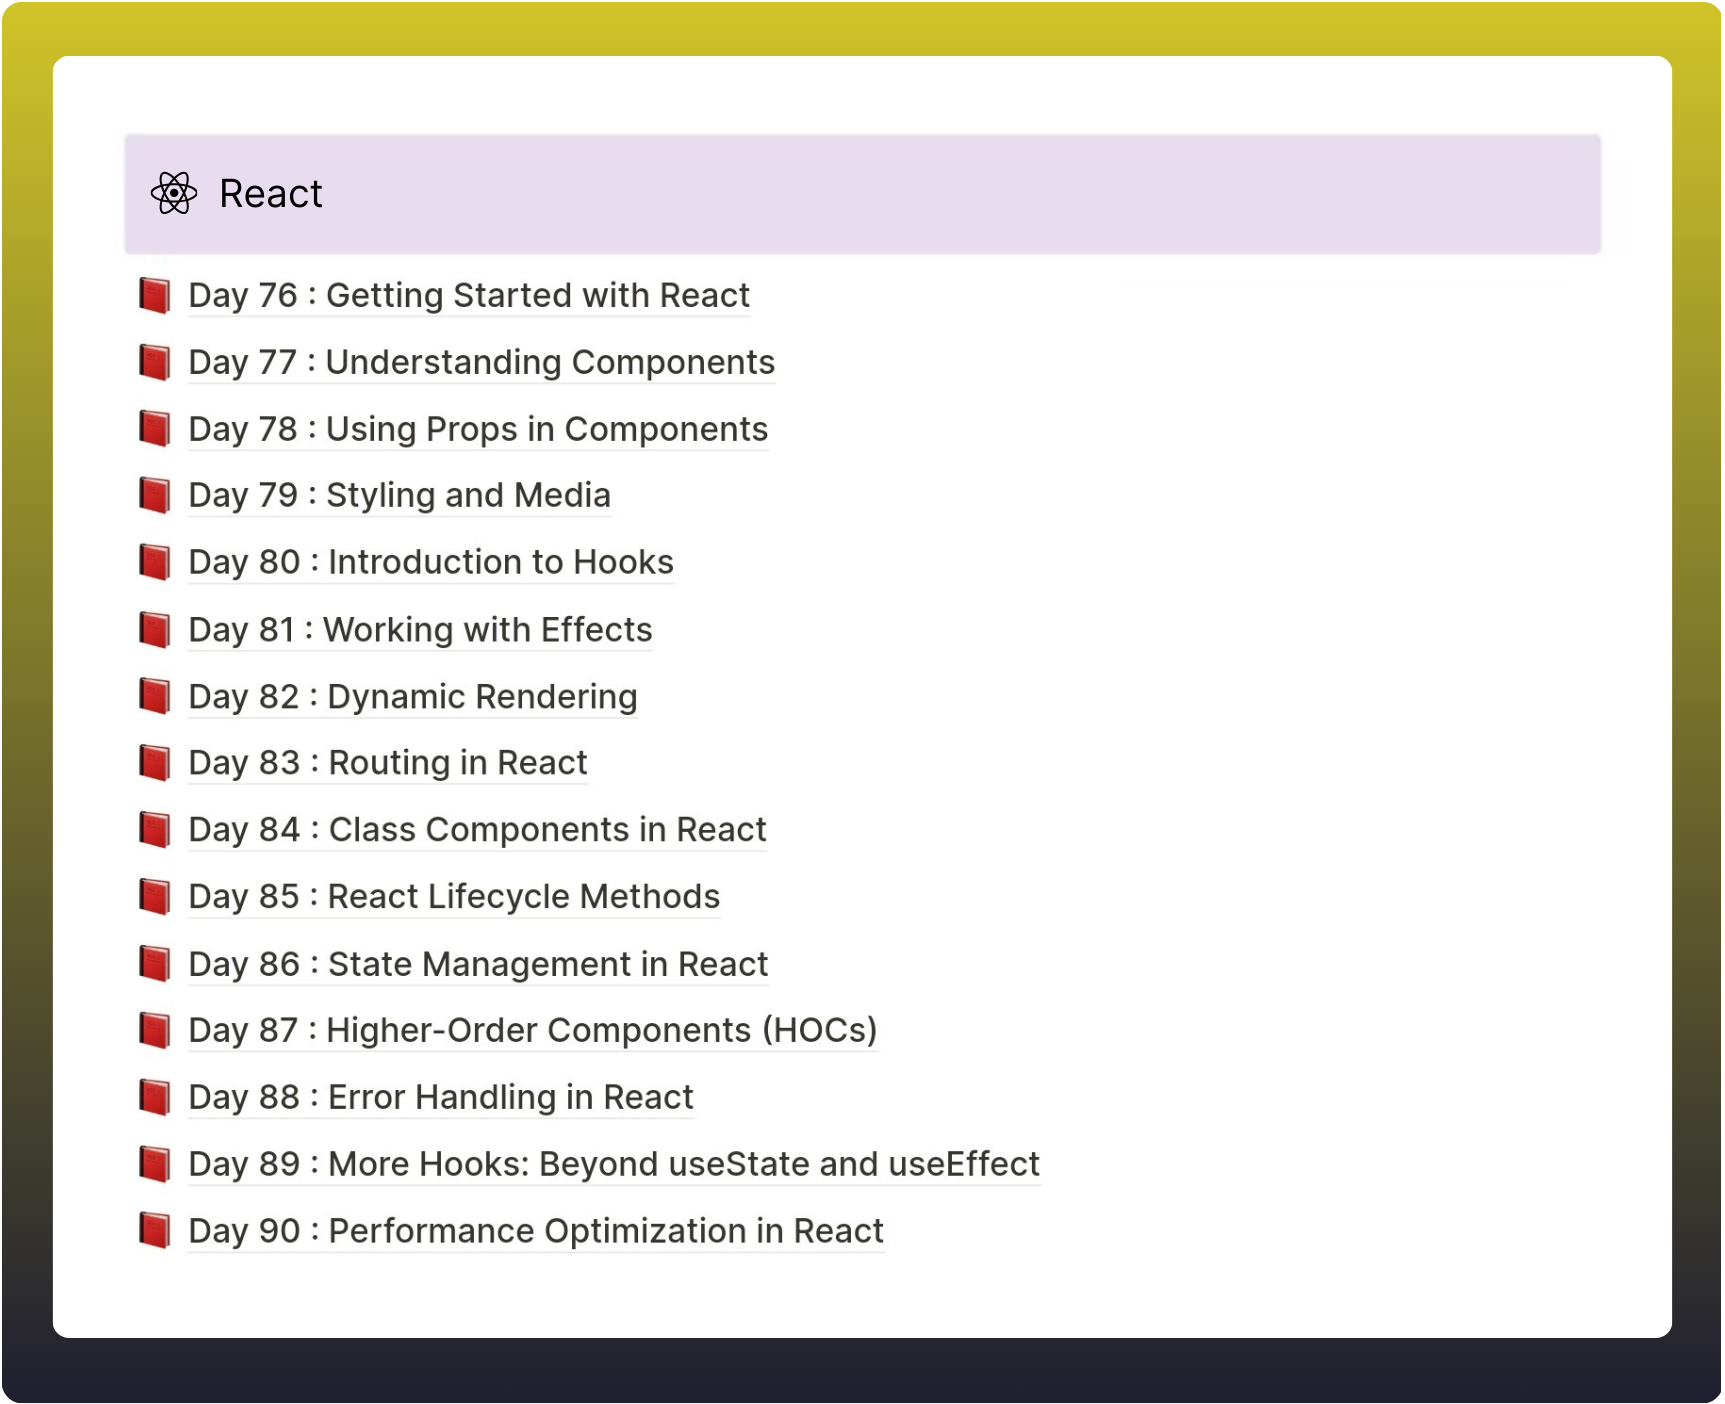Click the book icon beside Day 78
The image size is (1725, 1404).
tap(155, 429)
